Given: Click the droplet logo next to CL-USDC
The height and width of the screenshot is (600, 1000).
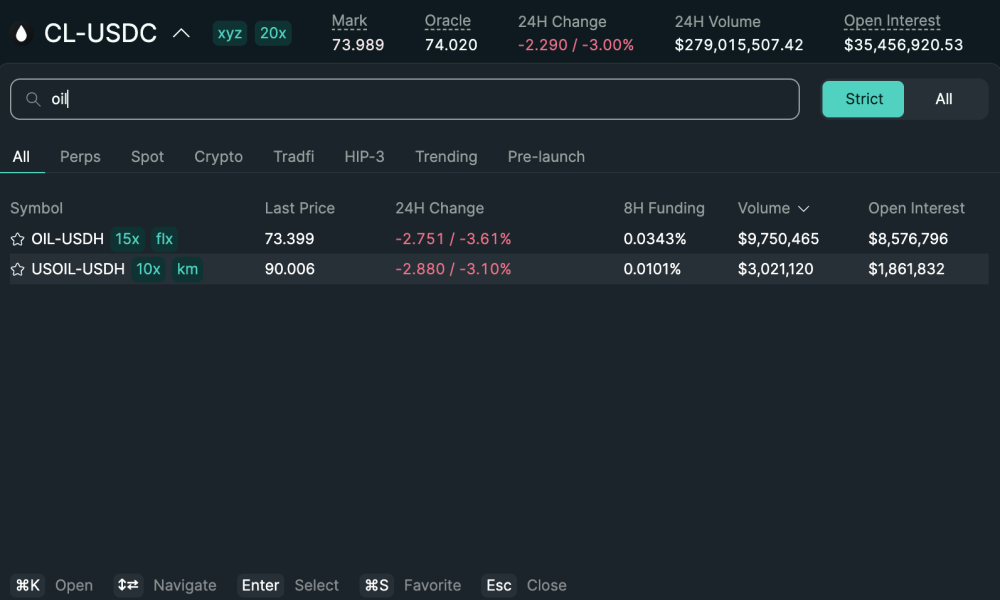Looking at the screenshot, I should click(x=22, y=32).
